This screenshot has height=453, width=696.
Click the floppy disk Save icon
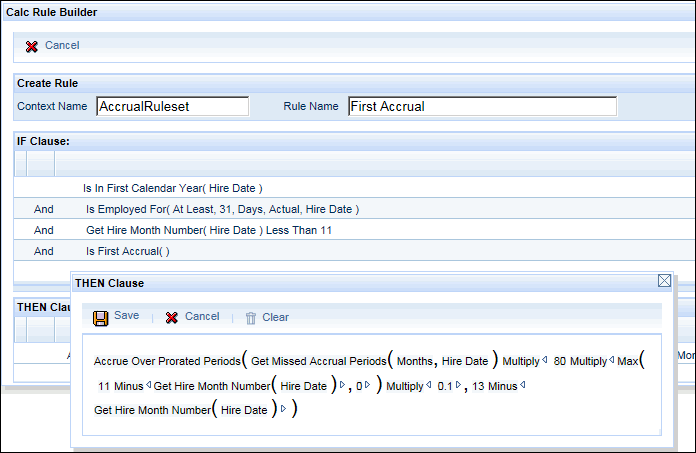point(101,318)
